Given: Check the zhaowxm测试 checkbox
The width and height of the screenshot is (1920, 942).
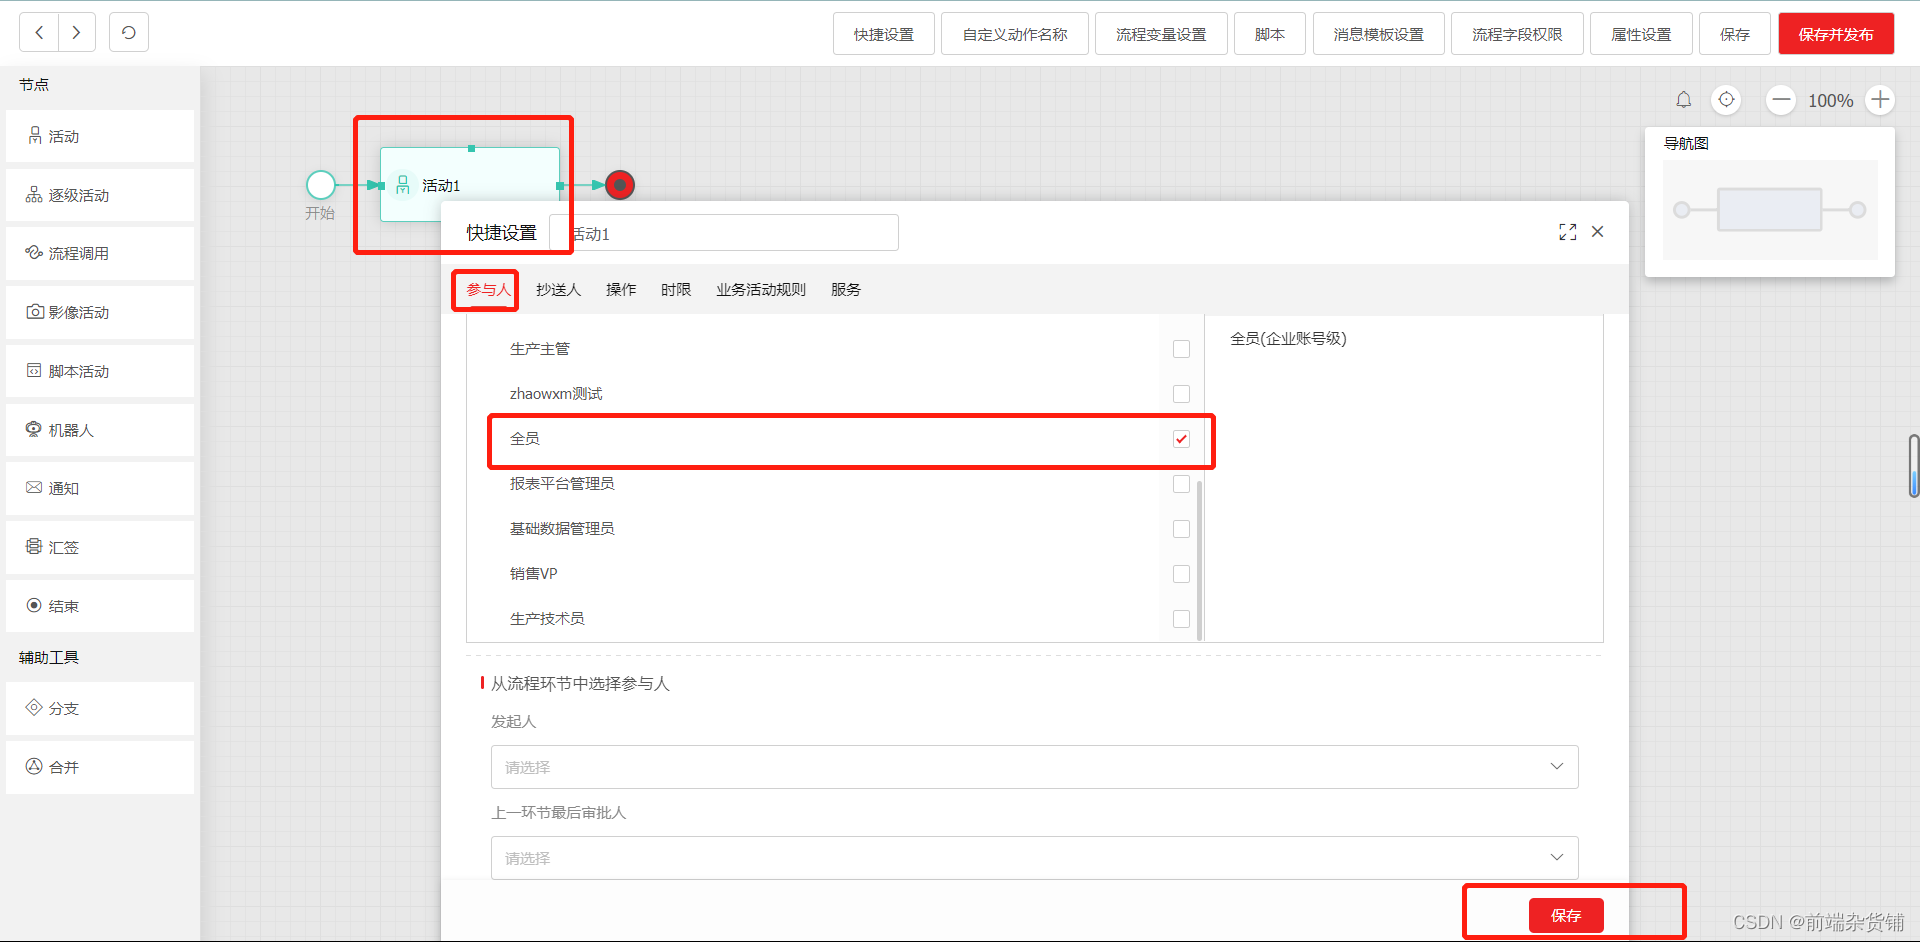Looking at the screenshot, I should 1181,394.
